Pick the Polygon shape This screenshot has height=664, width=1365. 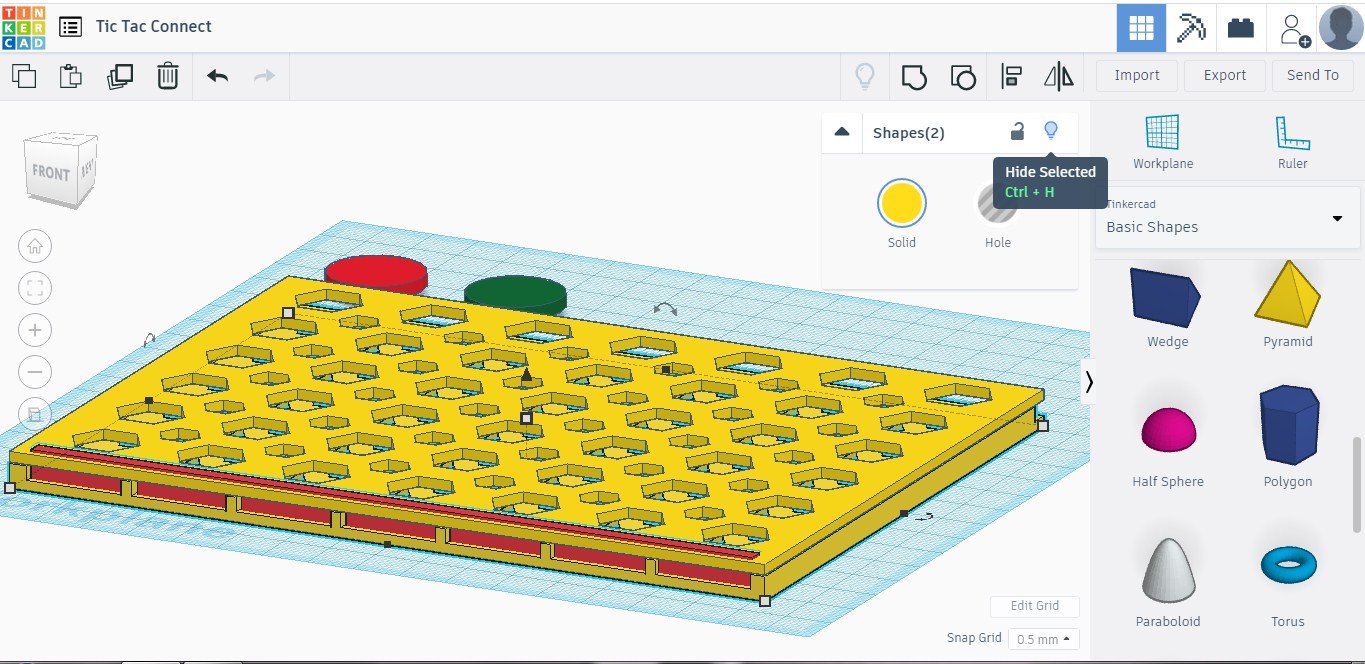click(x=1288, y=425)
